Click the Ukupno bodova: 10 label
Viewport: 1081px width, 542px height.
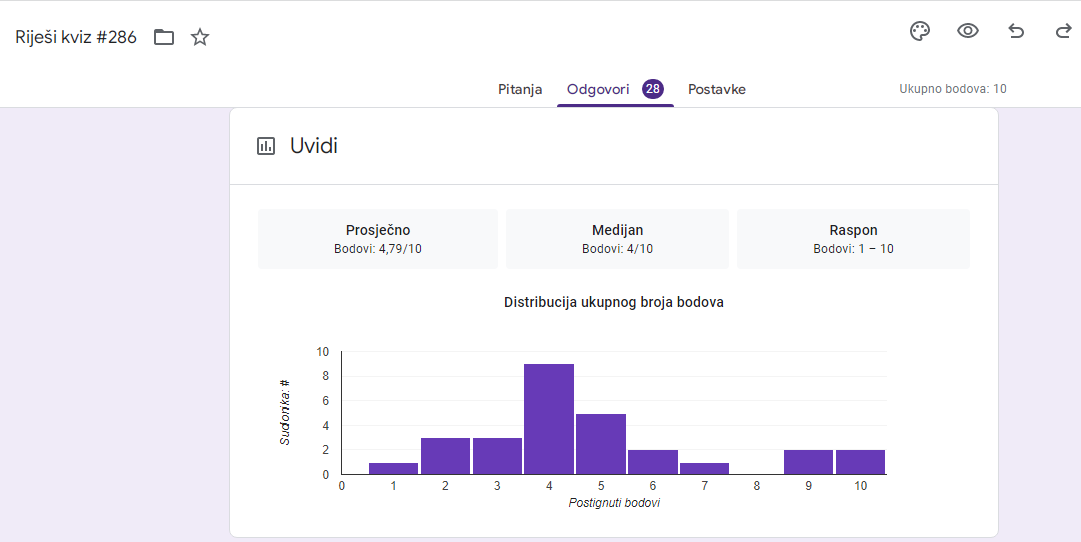click(953, 89)
